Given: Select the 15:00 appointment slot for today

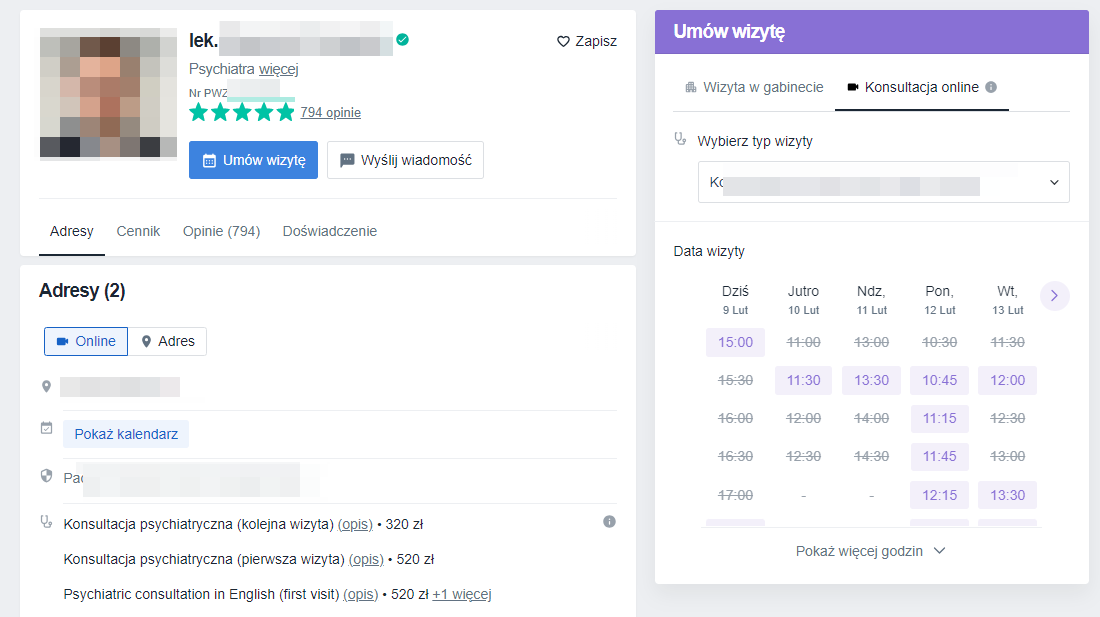Looking at the screenshot, I should (735, 341).
